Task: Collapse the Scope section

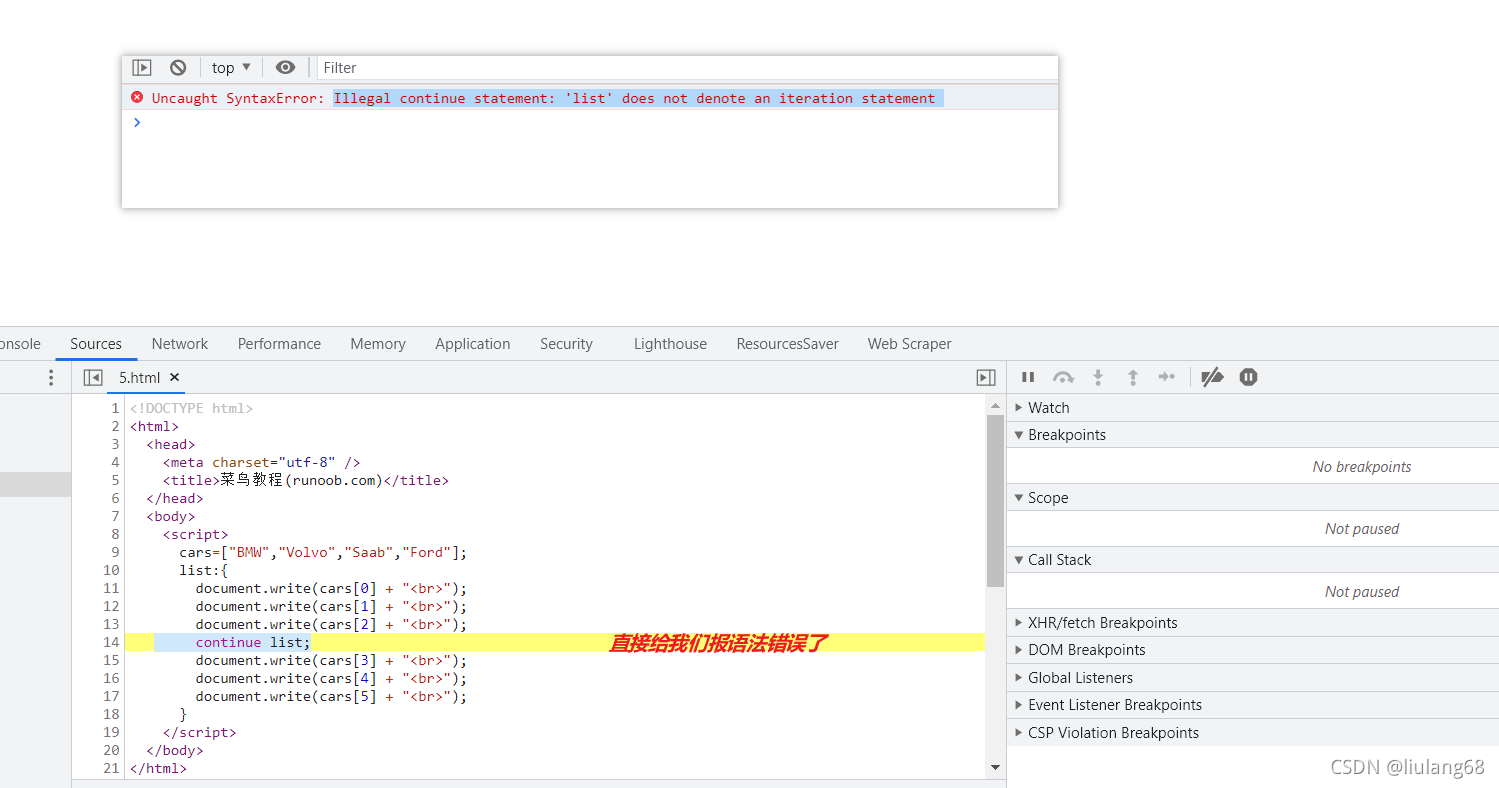Action: pyautogui.click(x=1253, y=497)
